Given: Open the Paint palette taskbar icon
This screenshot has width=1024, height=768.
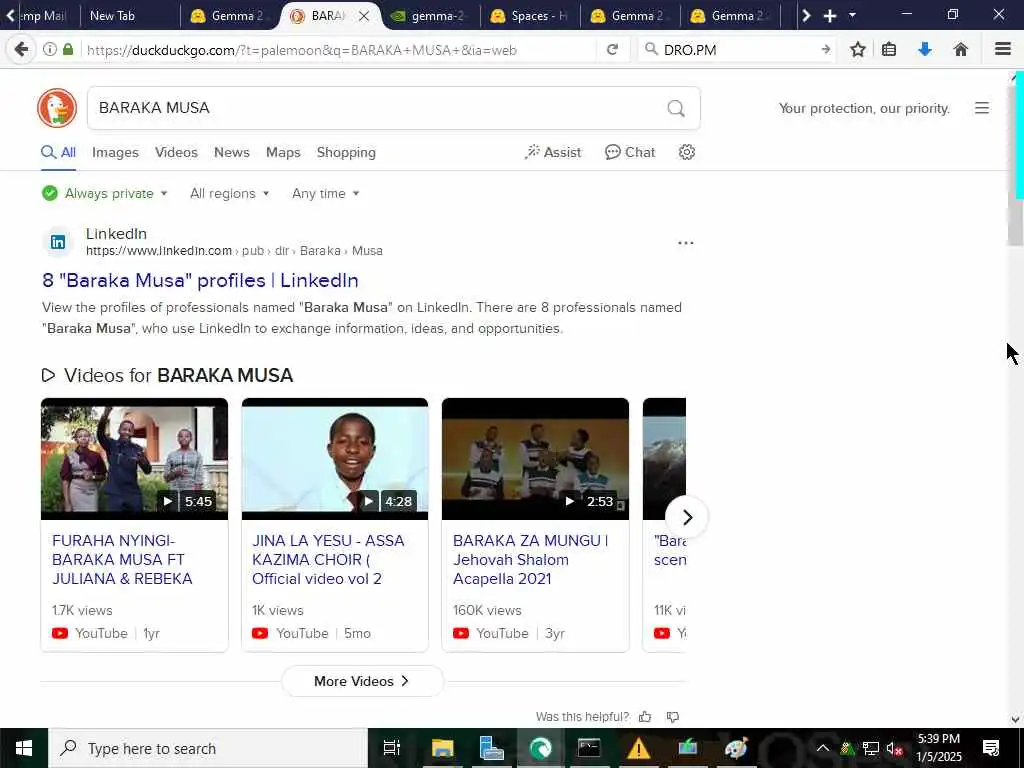Looking at the screenshot, I should (736, 748).
